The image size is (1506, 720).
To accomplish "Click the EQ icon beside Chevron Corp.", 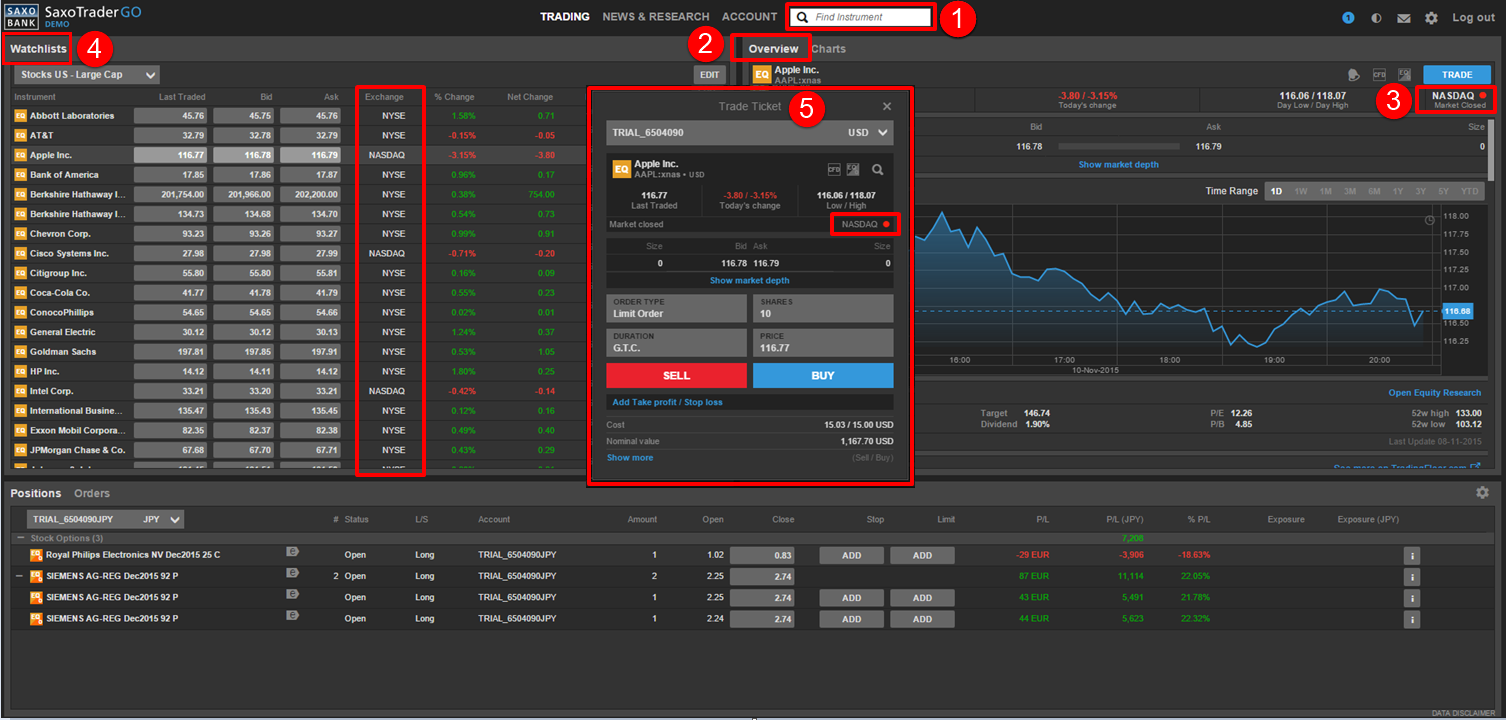I will pos(20,234).
